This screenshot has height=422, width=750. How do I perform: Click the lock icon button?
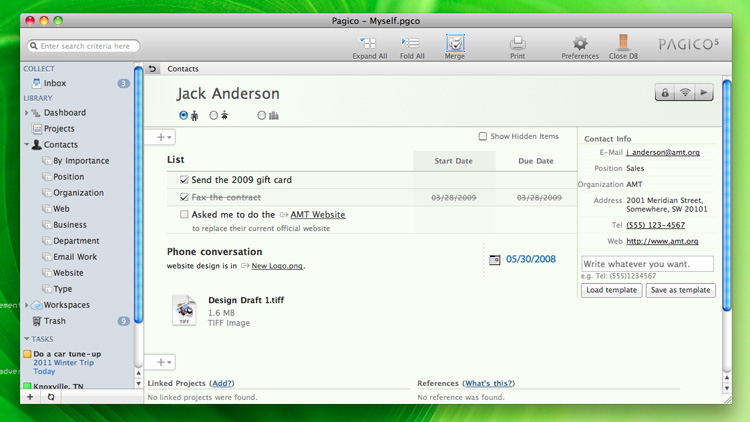[665, 92]
